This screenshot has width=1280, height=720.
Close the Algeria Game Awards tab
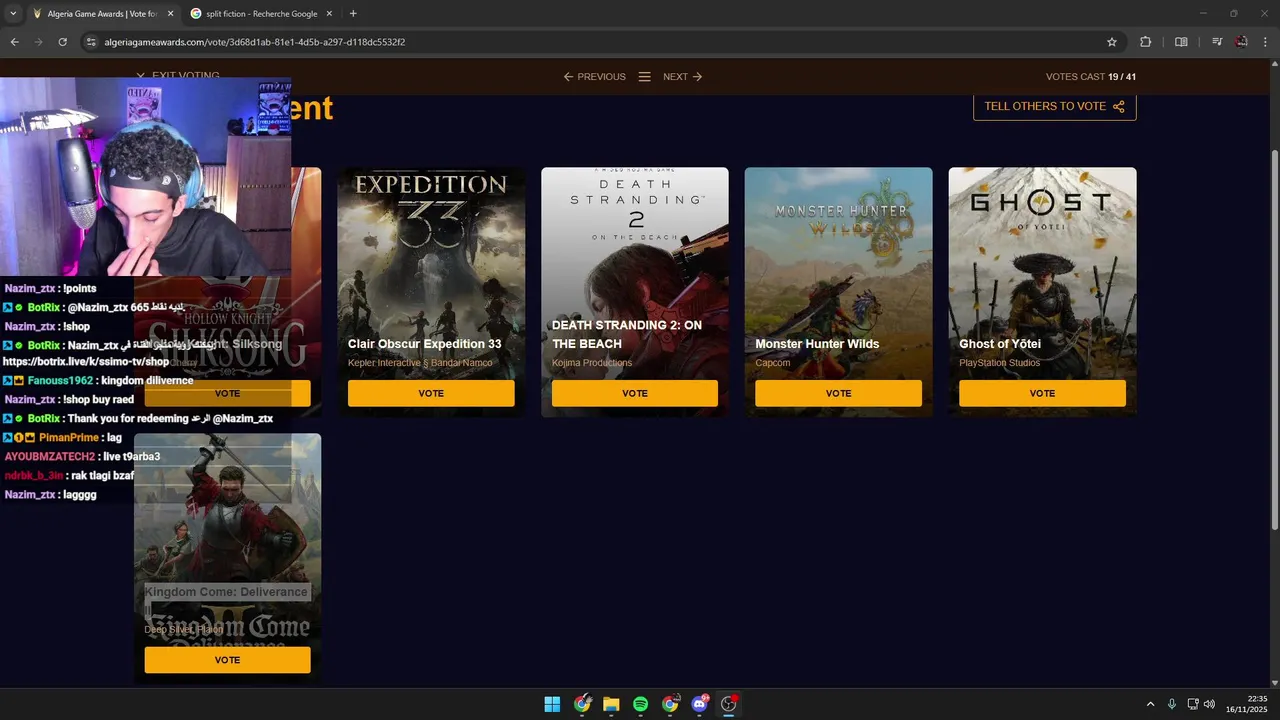170,14
